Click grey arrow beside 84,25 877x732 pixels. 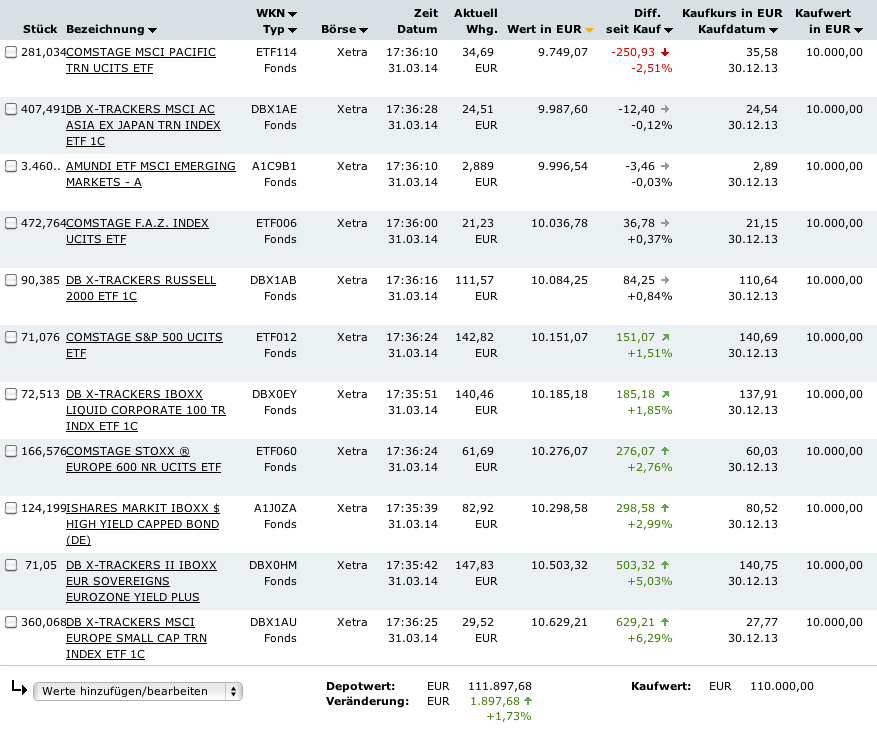coord(665,280)
